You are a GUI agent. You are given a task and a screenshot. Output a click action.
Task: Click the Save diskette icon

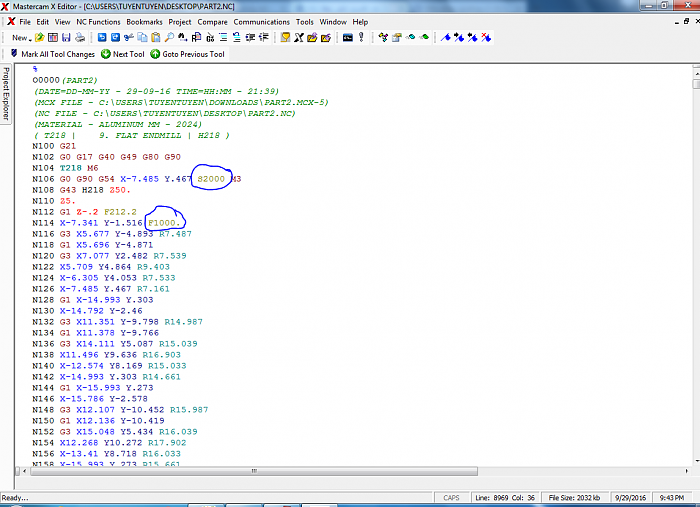point(66,37)
